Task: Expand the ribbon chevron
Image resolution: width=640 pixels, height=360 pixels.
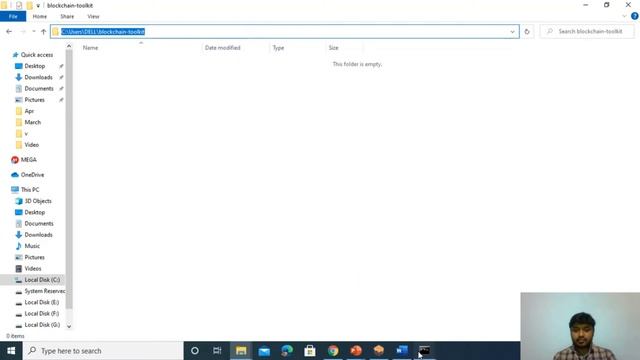Action: (x=624, y=16)
